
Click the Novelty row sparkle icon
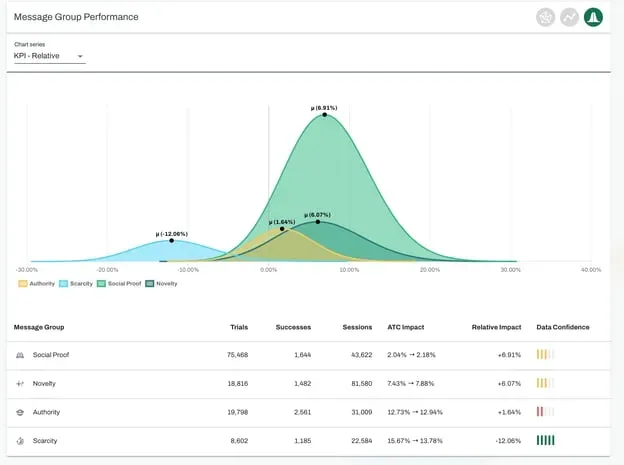pos(20,383)
